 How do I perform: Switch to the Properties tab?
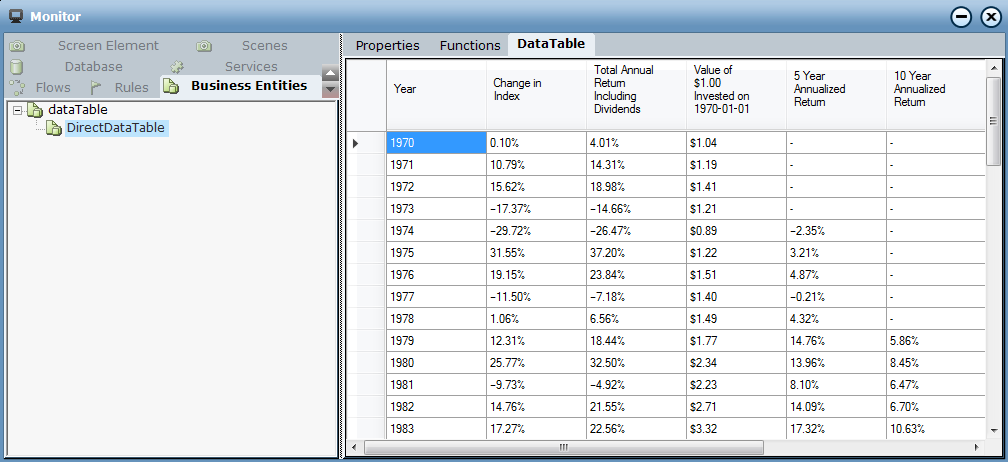(387, 45)
